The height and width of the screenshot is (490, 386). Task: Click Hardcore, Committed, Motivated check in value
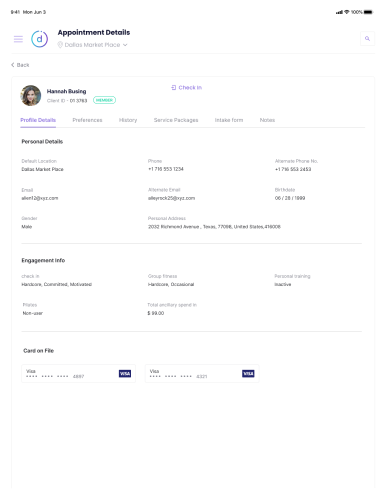57,284
